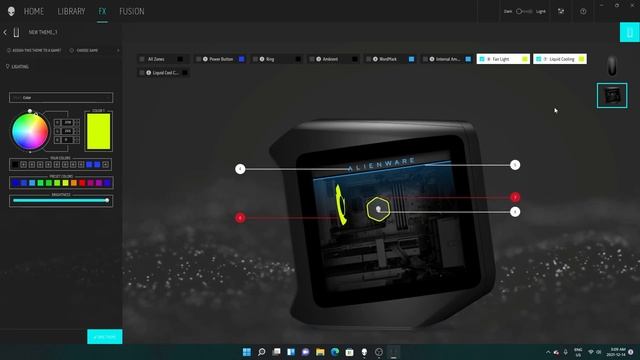Click the large Color 1 yellow swatch
This screenshot has width=640, height=360.
click(98, 131)
